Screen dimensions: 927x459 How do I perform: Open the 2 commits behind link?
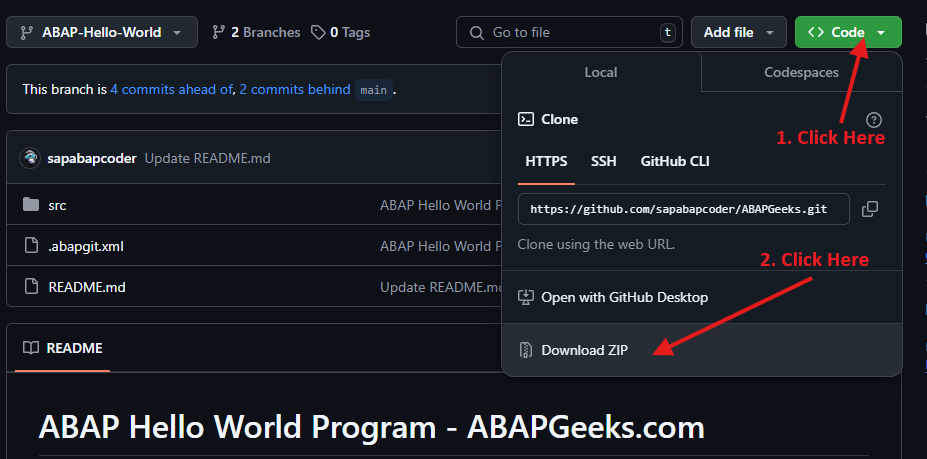pos(294,90)
